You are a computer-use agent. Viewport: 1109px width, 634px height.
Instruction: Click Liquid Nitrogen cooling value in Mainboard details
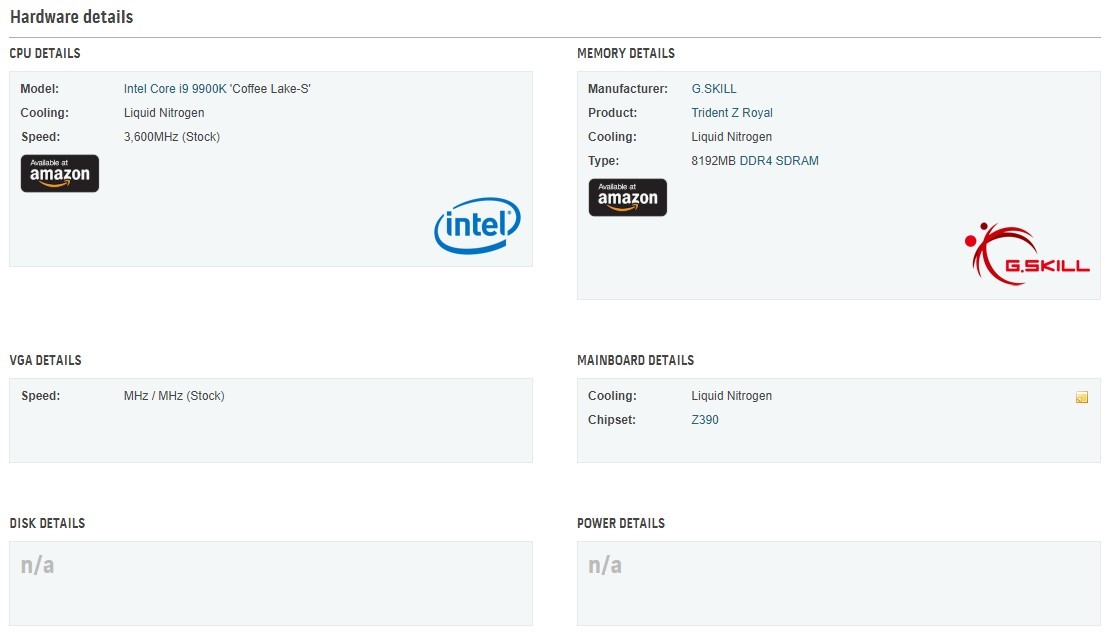[731, 396]
